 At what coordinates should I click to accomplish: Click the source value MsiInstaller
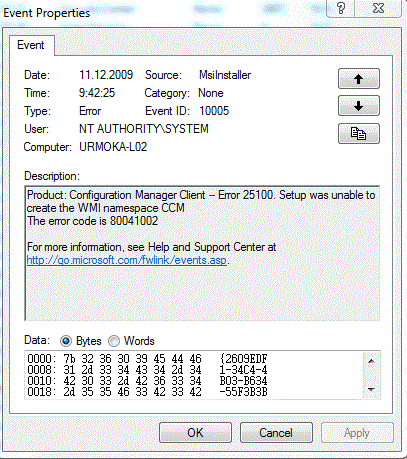click(x=225, y=75)
